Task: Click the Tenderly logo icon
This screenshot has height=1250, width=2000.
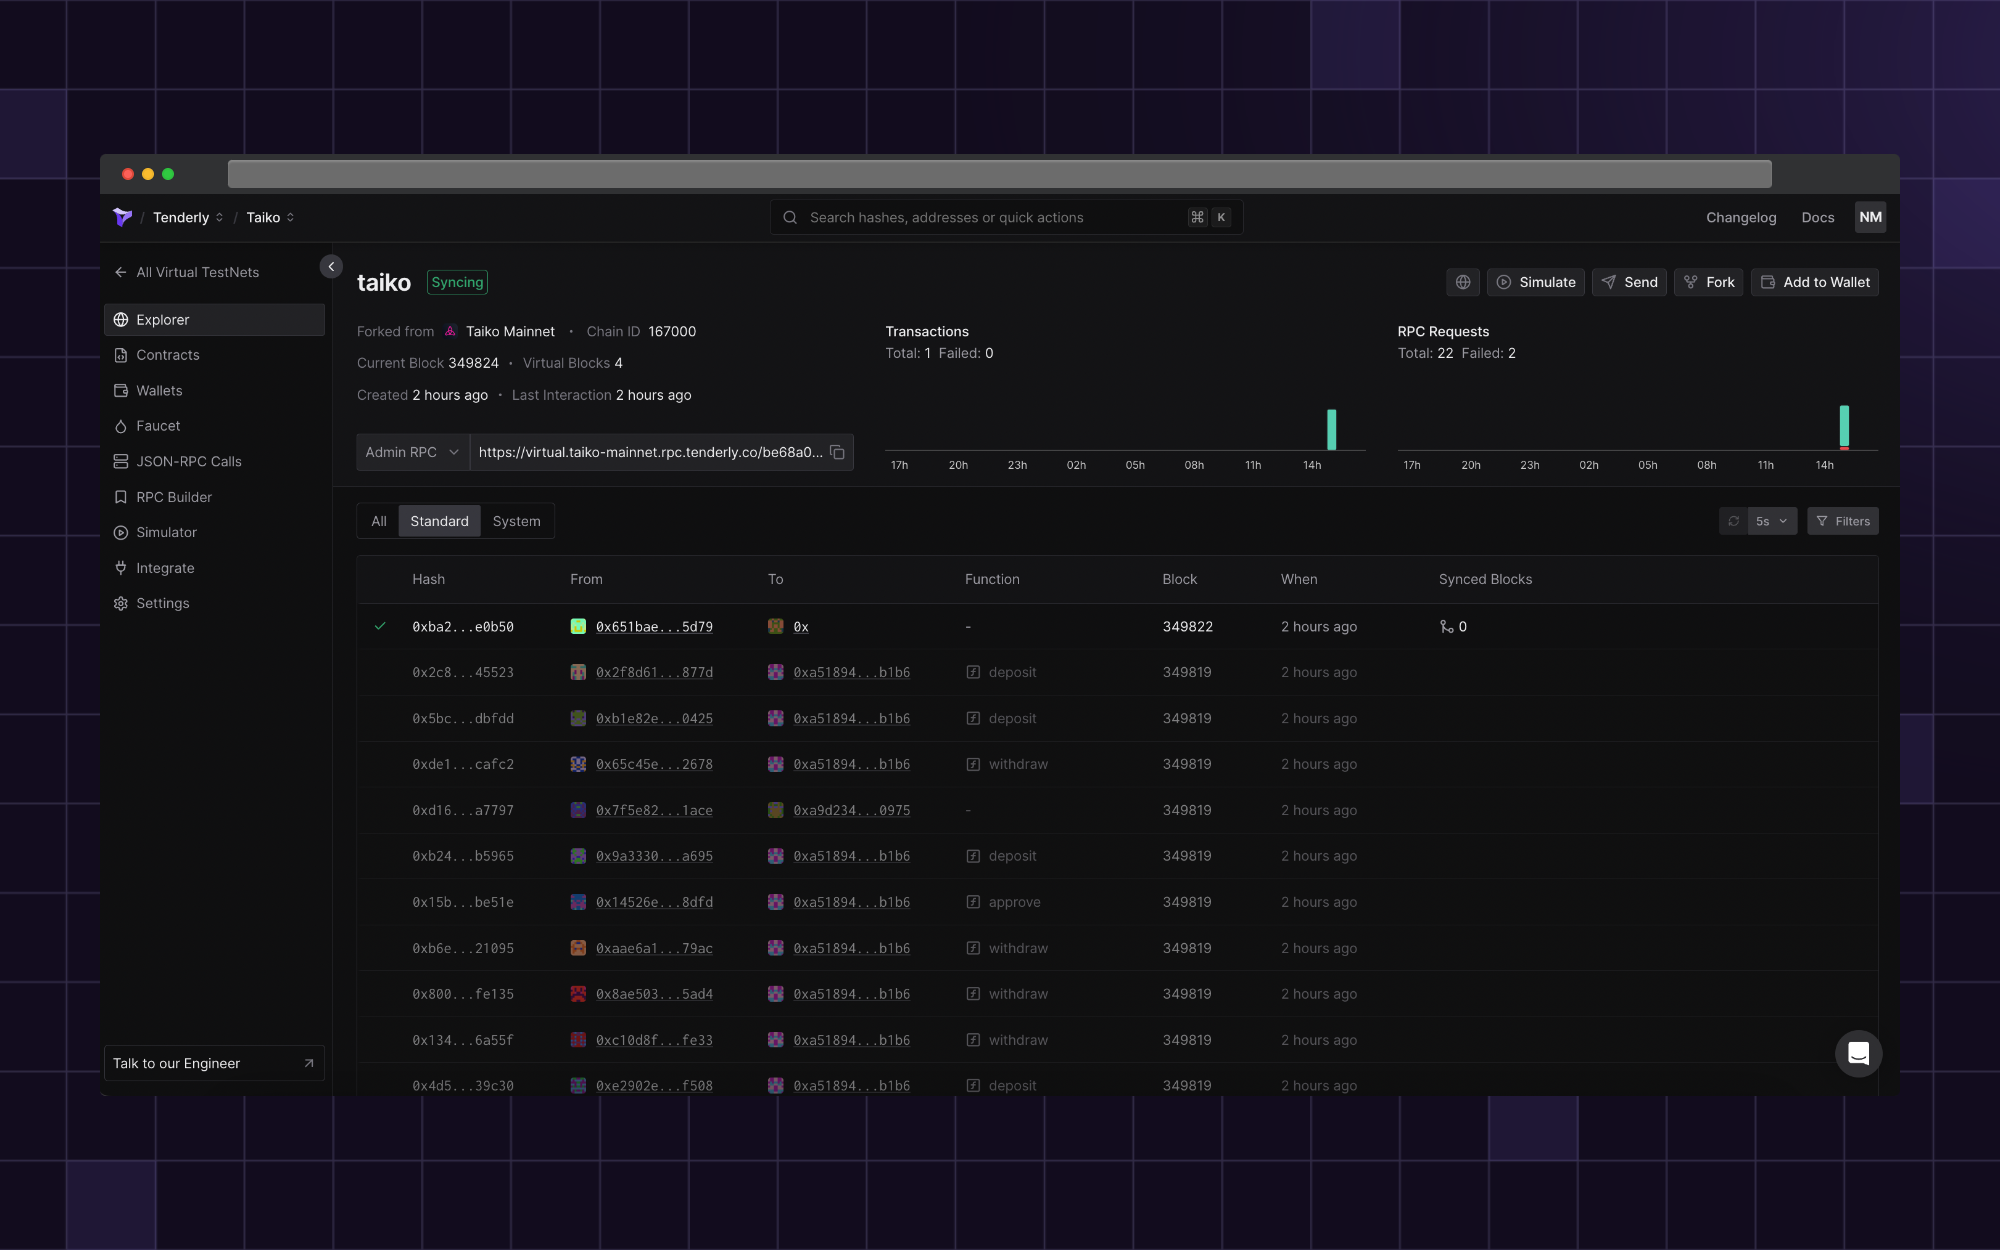Action: (123, 217)
